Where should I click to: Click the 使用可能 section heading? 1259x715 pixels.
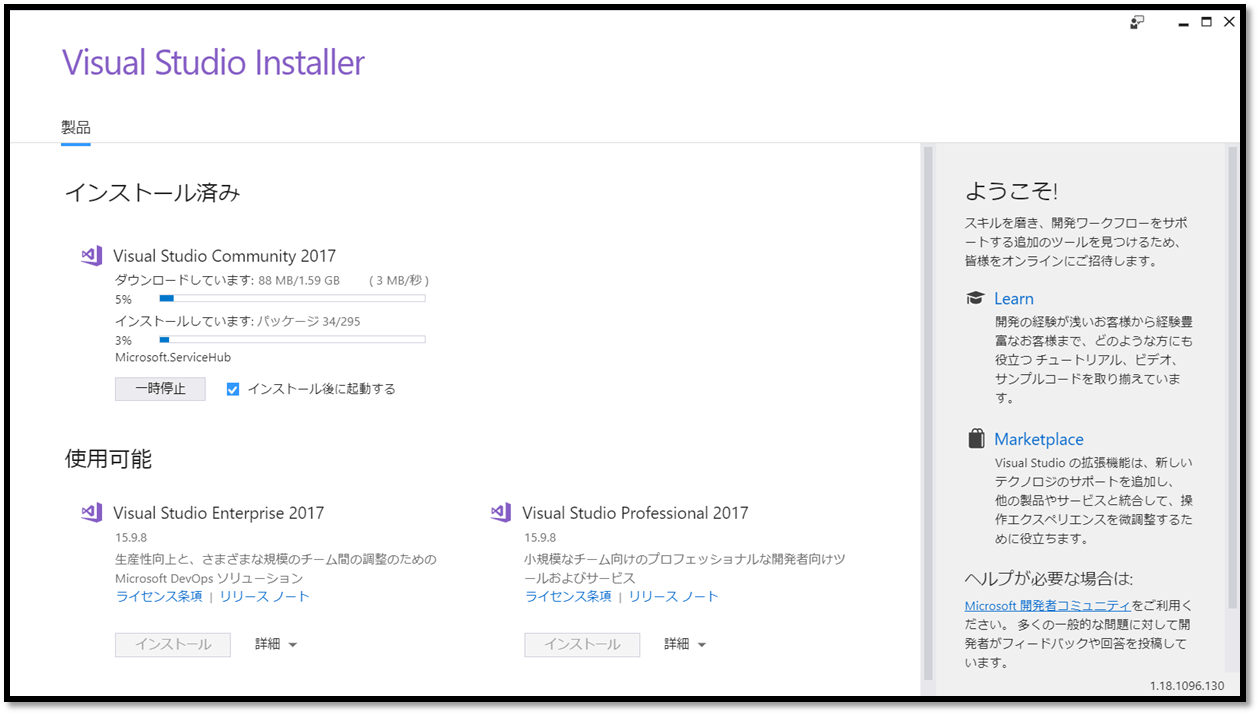(x=109, y=459)
